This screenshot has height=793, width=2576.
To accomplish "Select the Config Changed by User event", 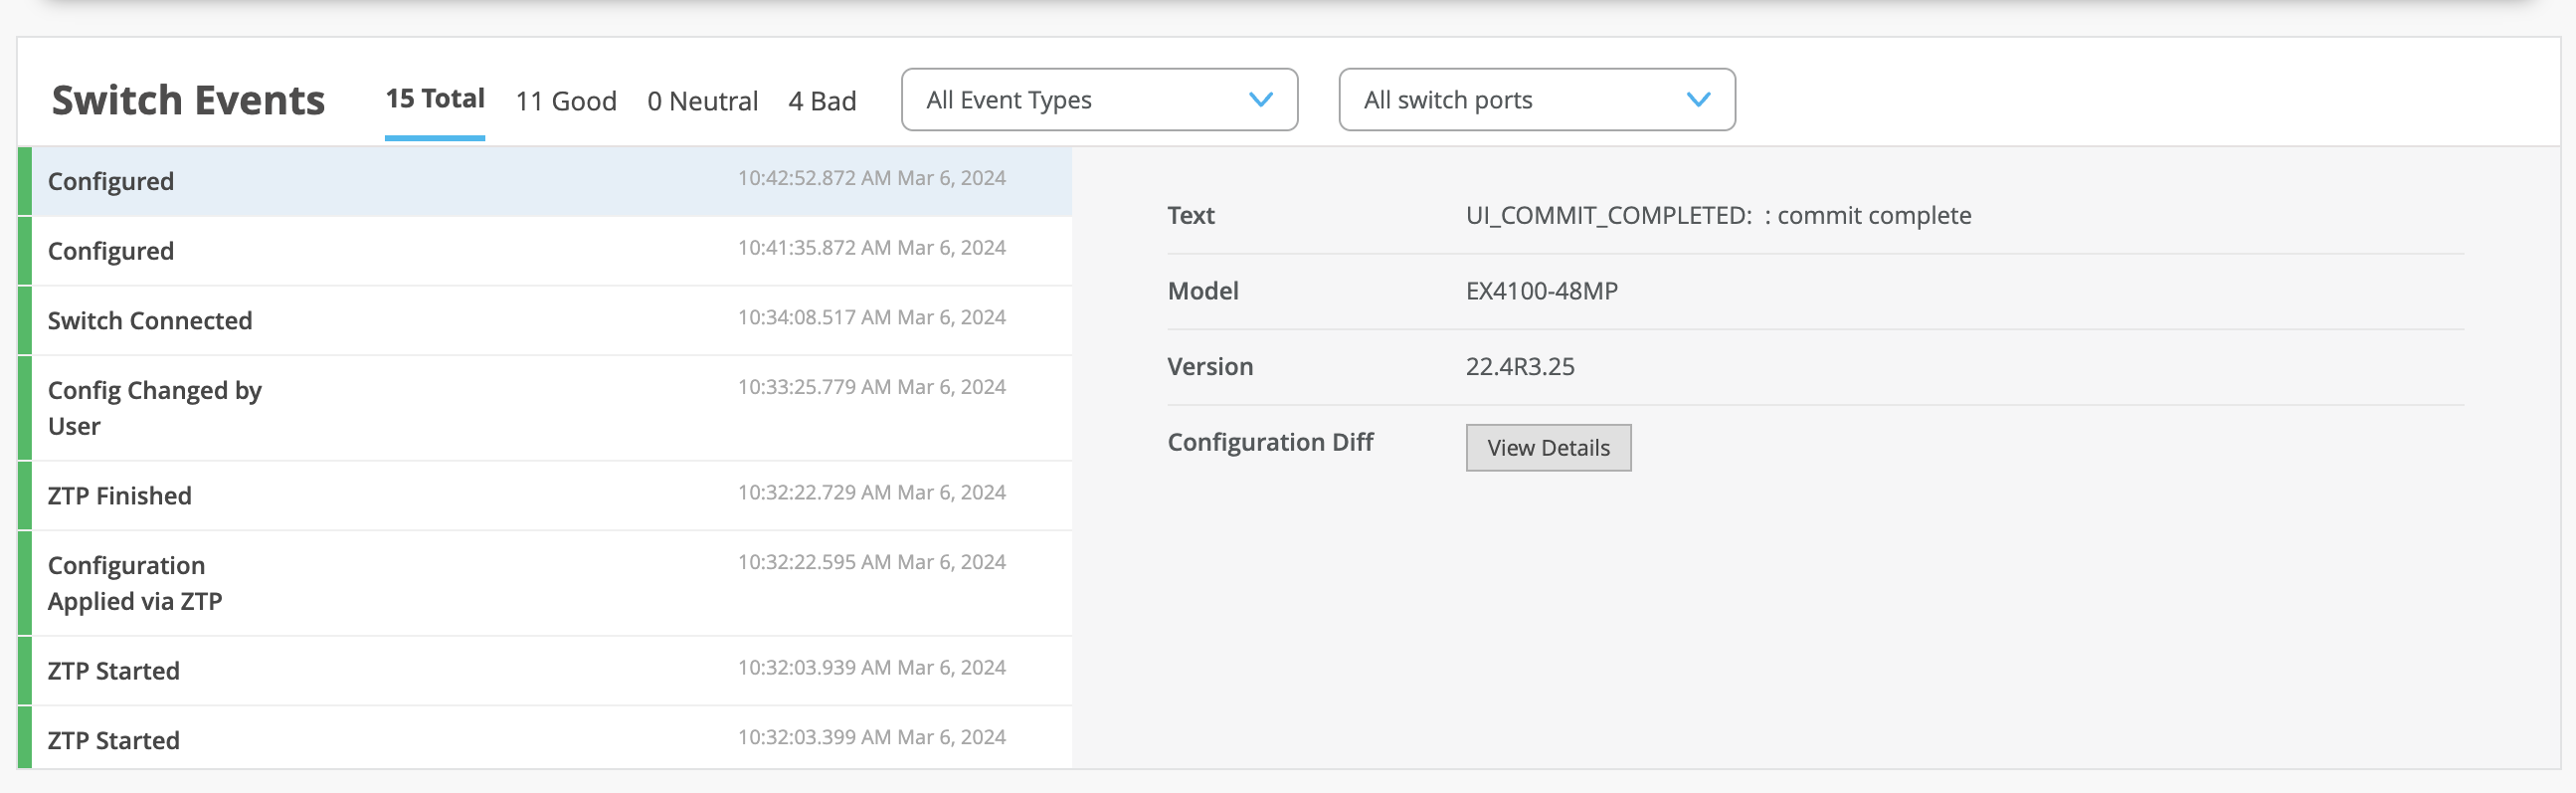I will [544, 408].
